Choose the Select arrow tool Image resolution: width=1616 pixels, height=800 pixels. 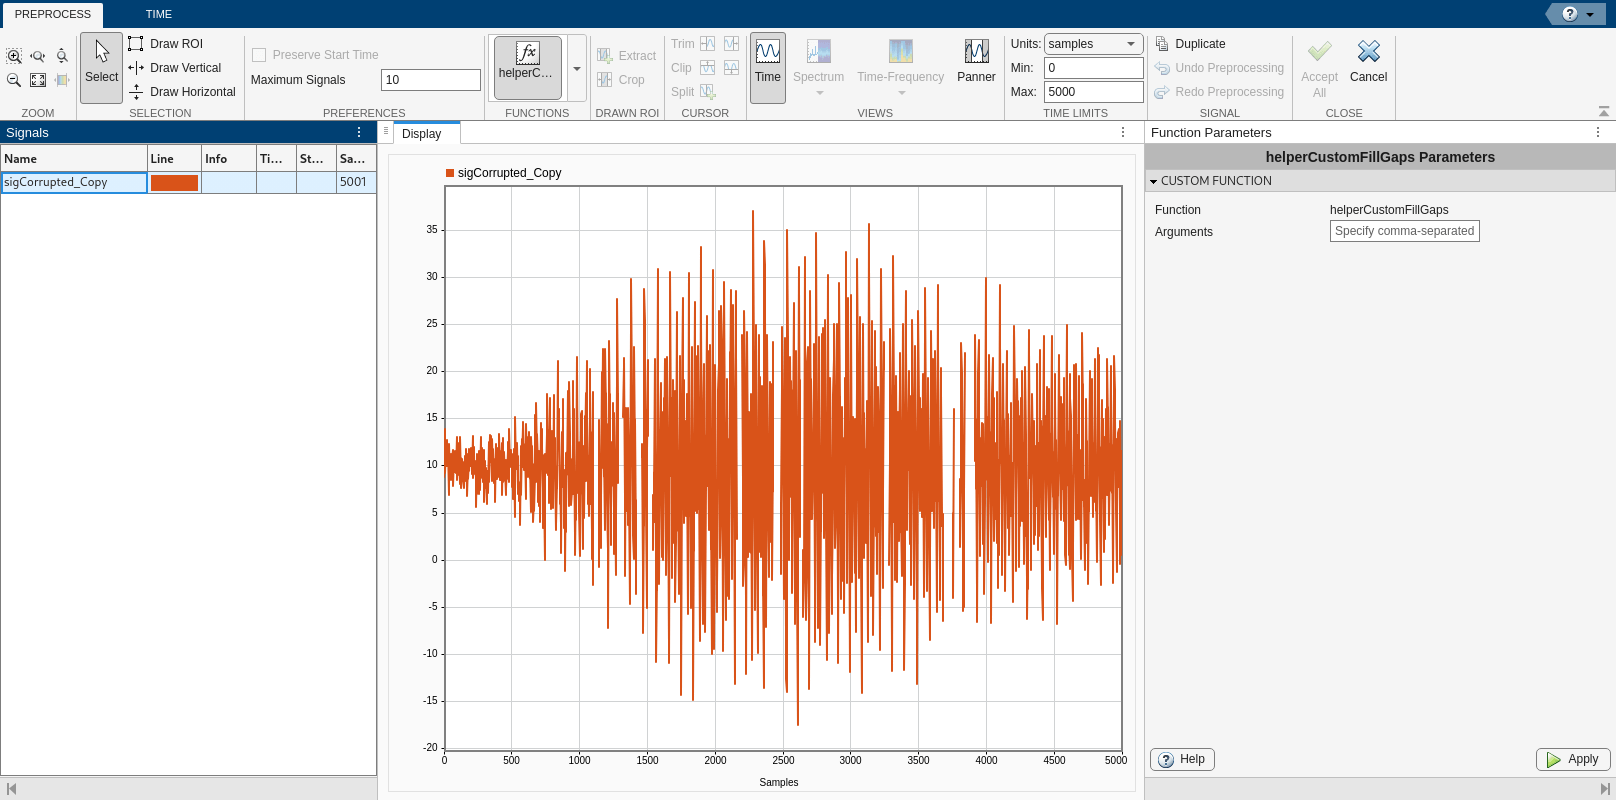pyautogui.click(x=101, y=67)
